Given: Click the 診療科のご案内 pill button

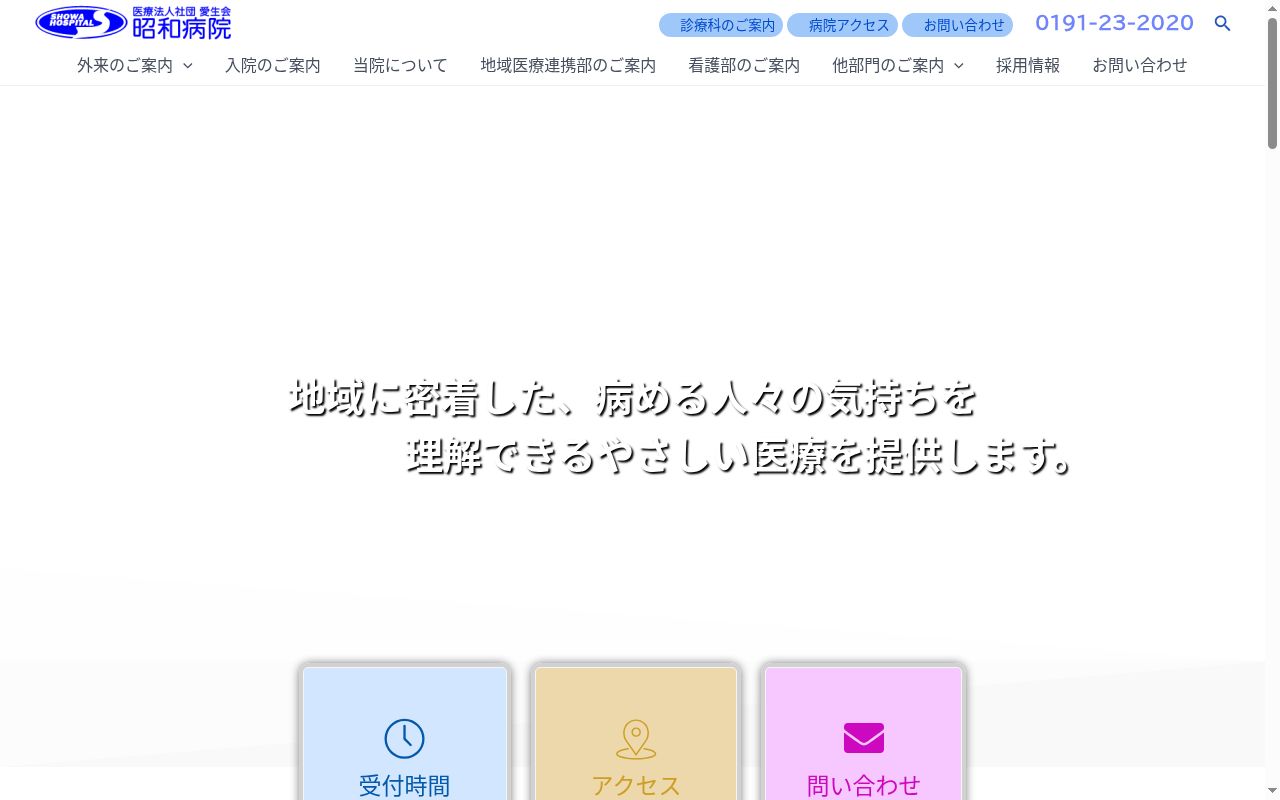Looking at the screenshot, I should click(721, 25).
